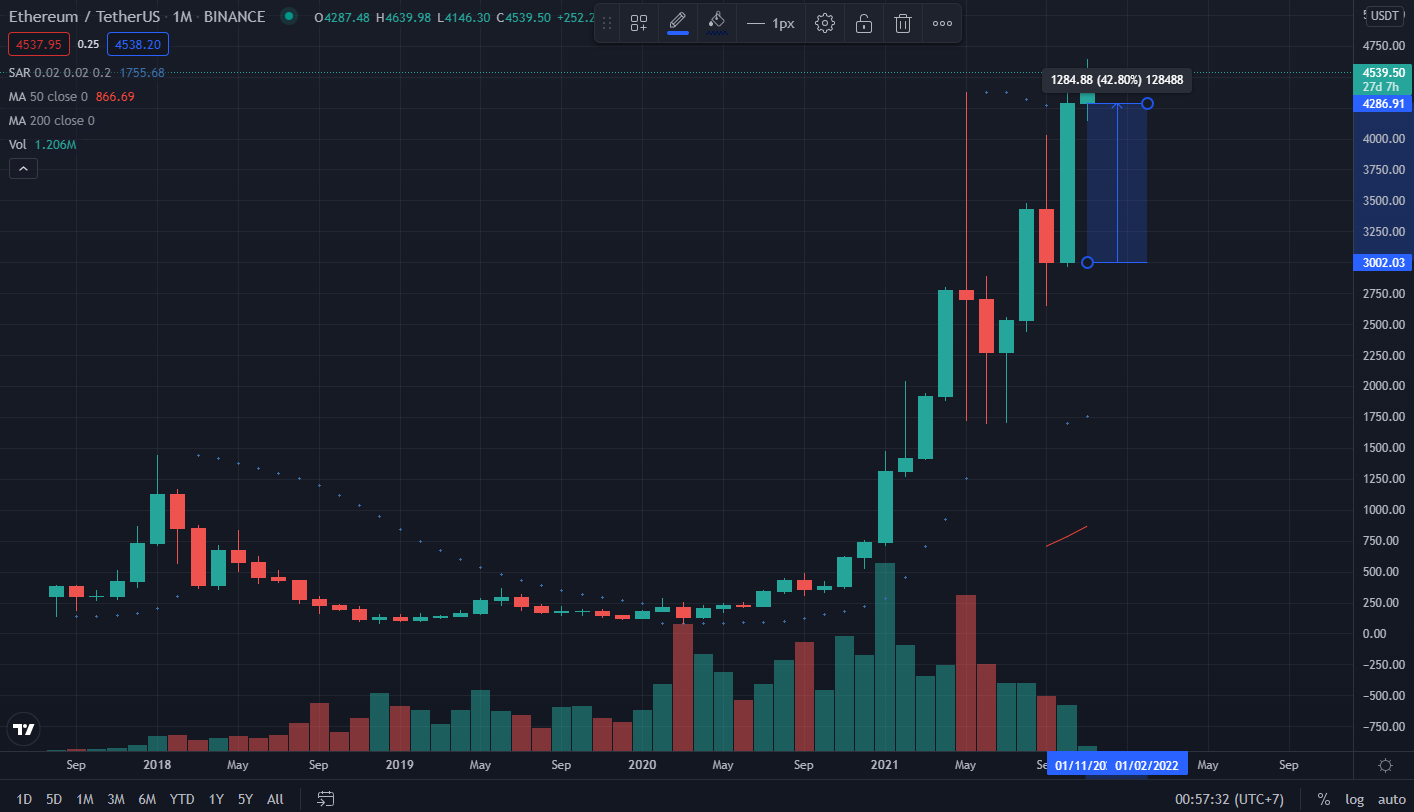Click the TradingView logo badge
Screen dimensions: 1414x812
[25, 730]
